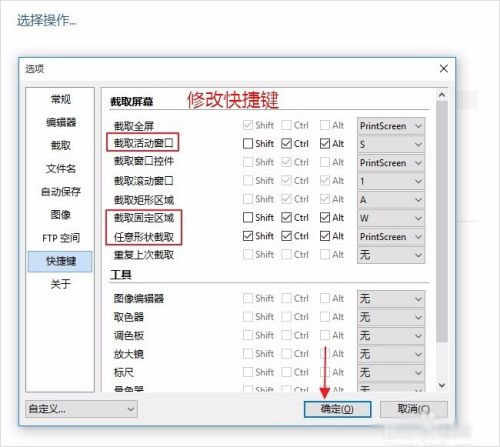Check Ctrl for 取色器
Viewport: 500px width, 447px height.
tap(286, 316)
